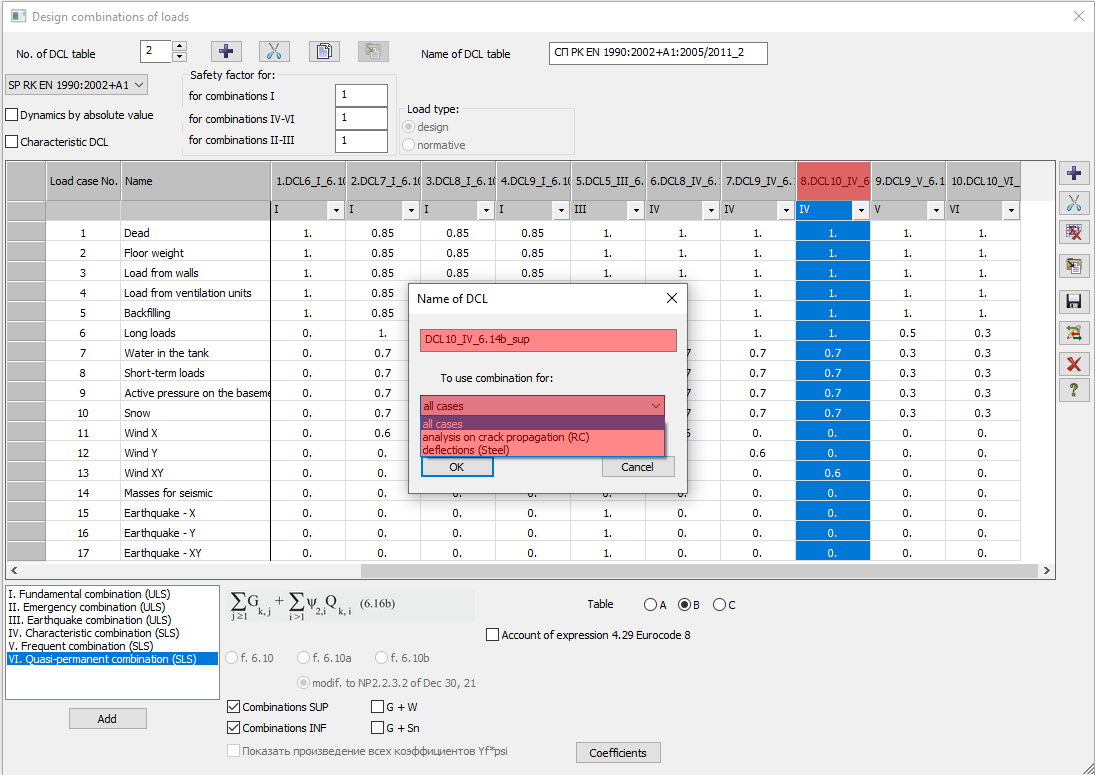Uncheck the Combinations SUP checkbox

pyautogui.click(x=235, y=707)
